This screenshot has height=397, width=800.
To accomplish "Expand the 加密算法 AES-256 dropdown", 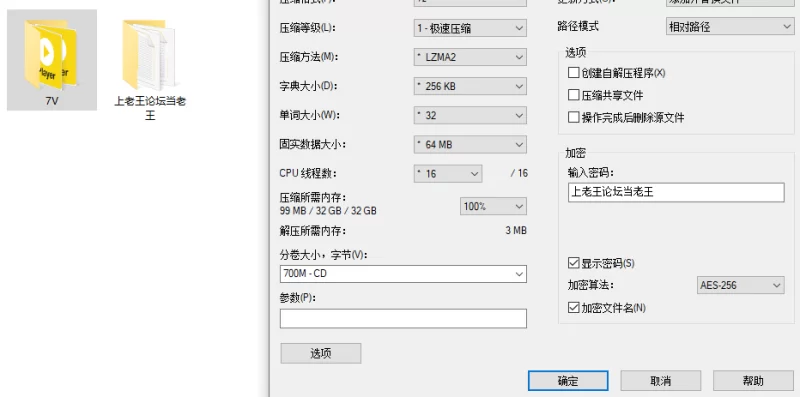I will coord(740,285).
